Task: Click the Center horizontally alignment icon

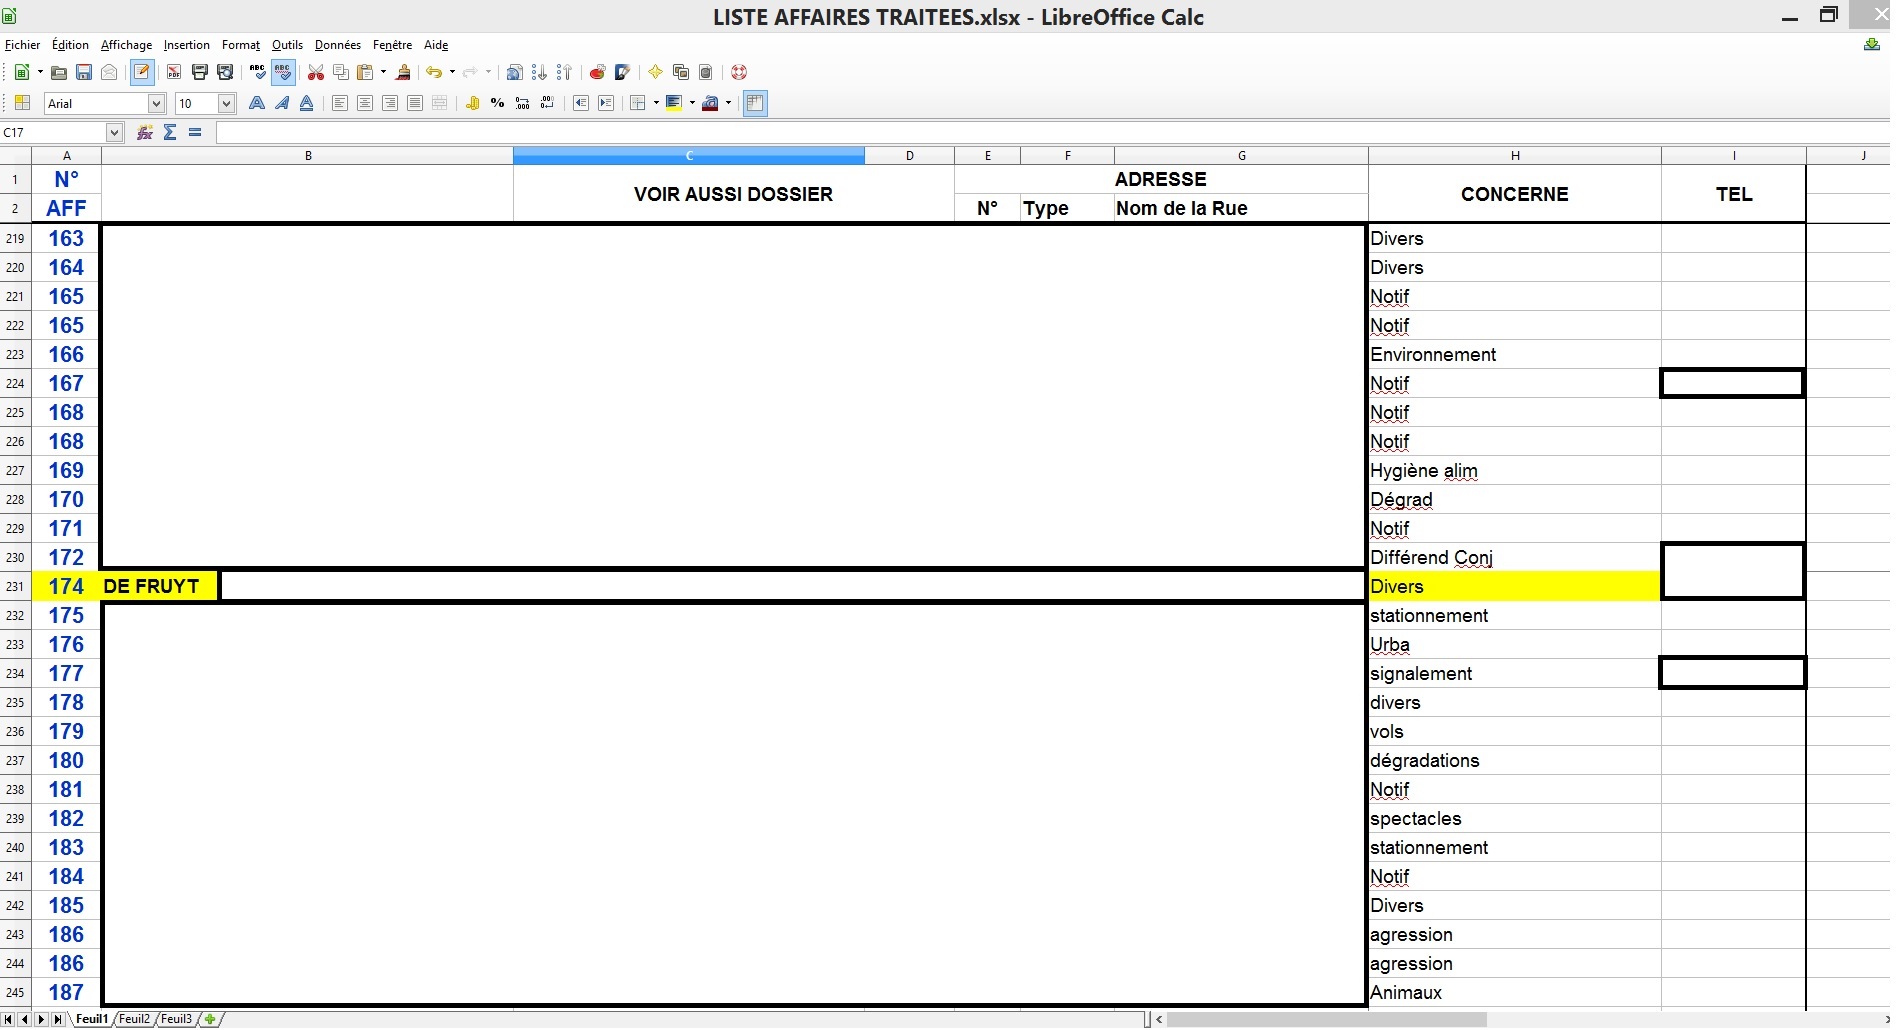Action: pyautogui.click(x=365, y=104)
